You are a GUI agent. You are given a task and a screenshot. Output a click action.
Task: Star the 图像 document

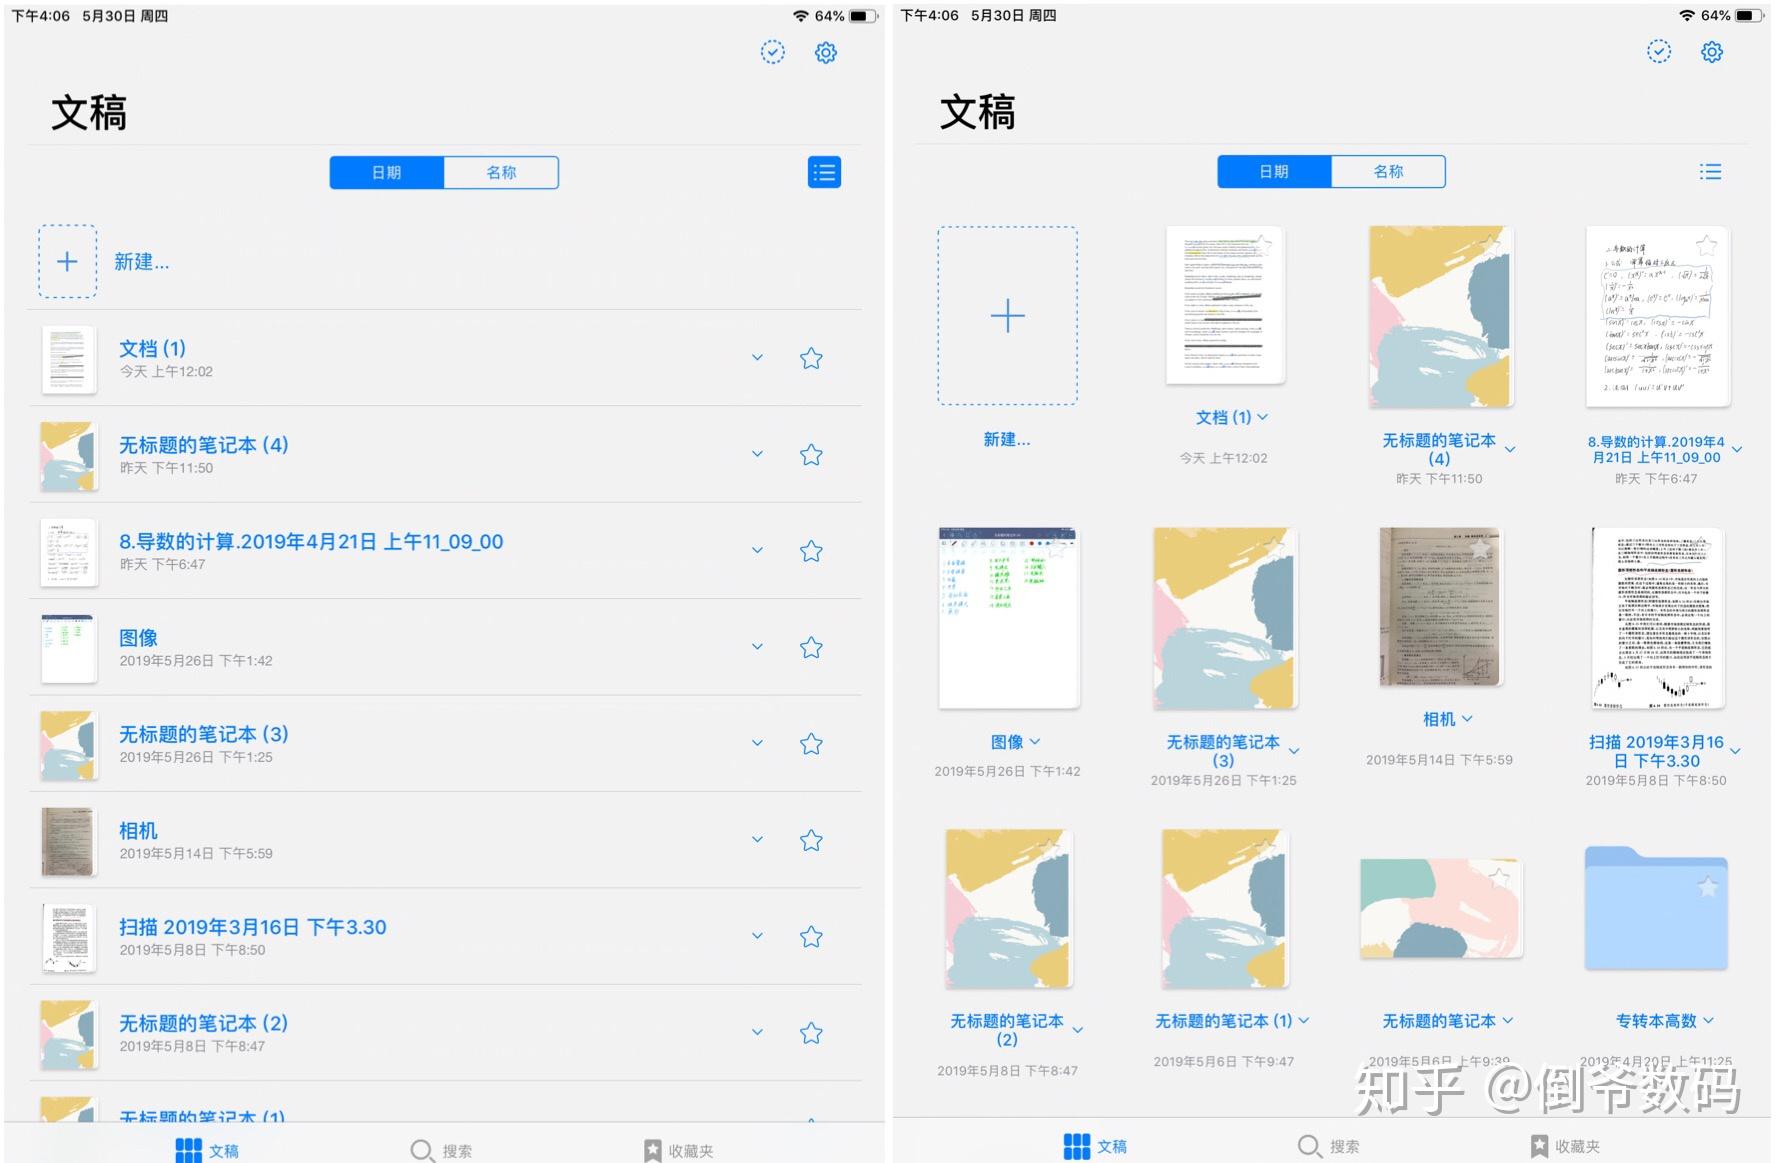pos(810,647)
